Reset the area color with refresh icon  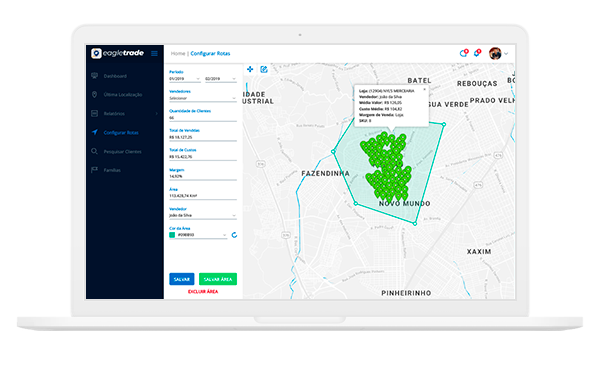(234, 235)
